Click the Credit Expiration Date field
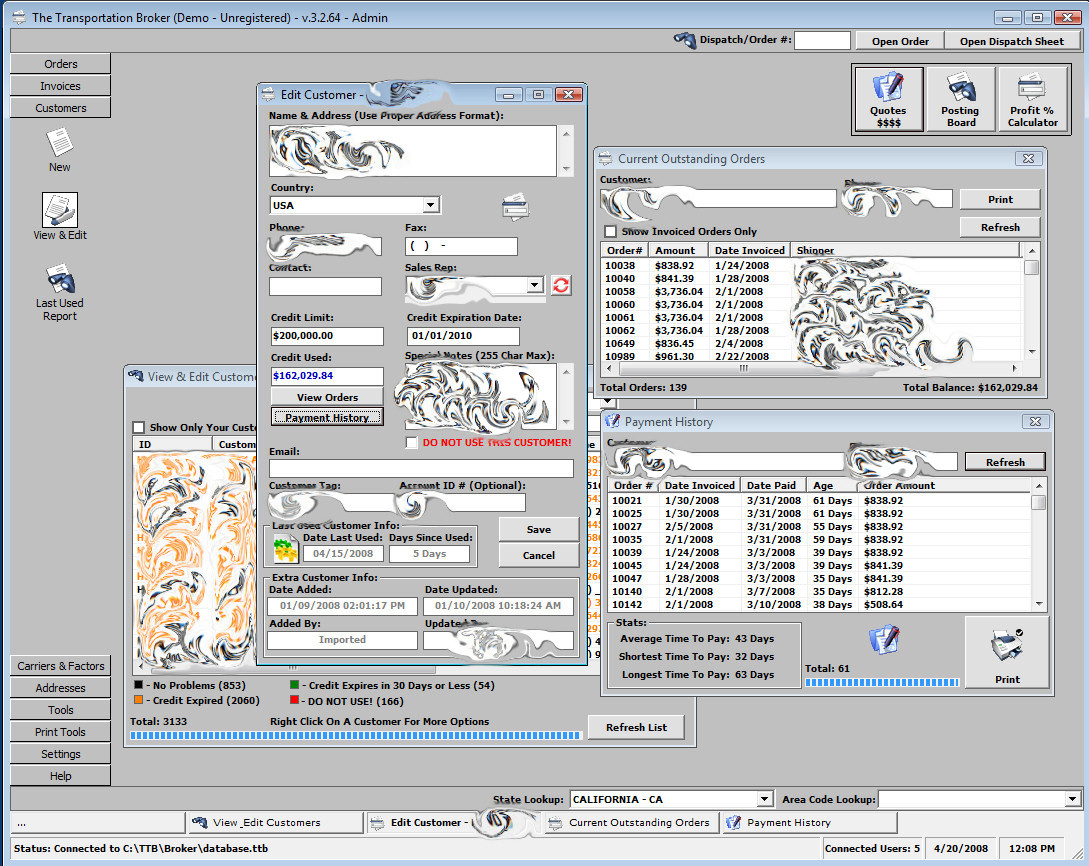Viewport: 1089px width, 866px height. click(463, 336)
